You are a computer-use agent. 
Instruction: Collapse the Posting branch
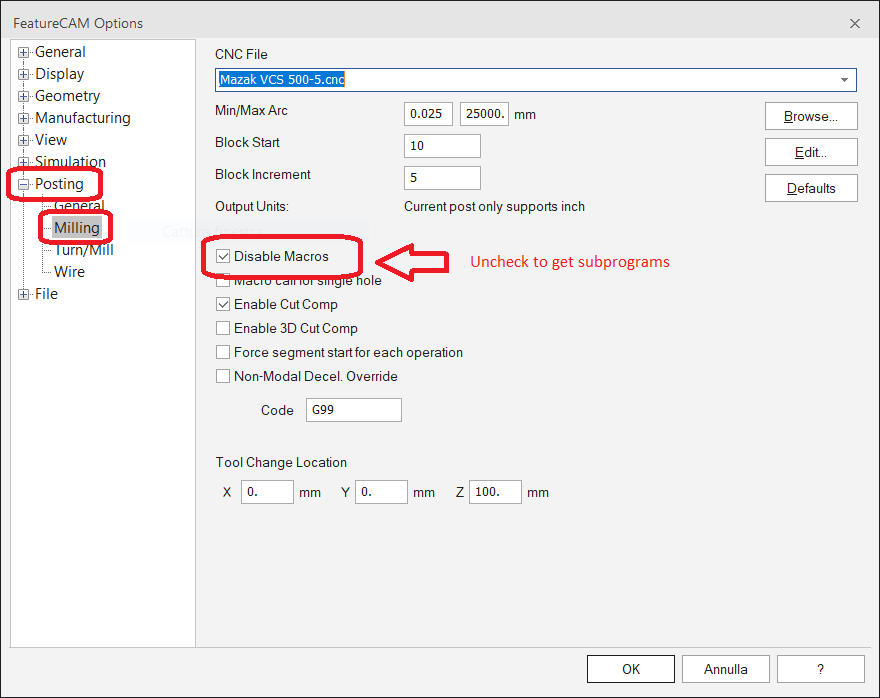click(x=22, y=183)
